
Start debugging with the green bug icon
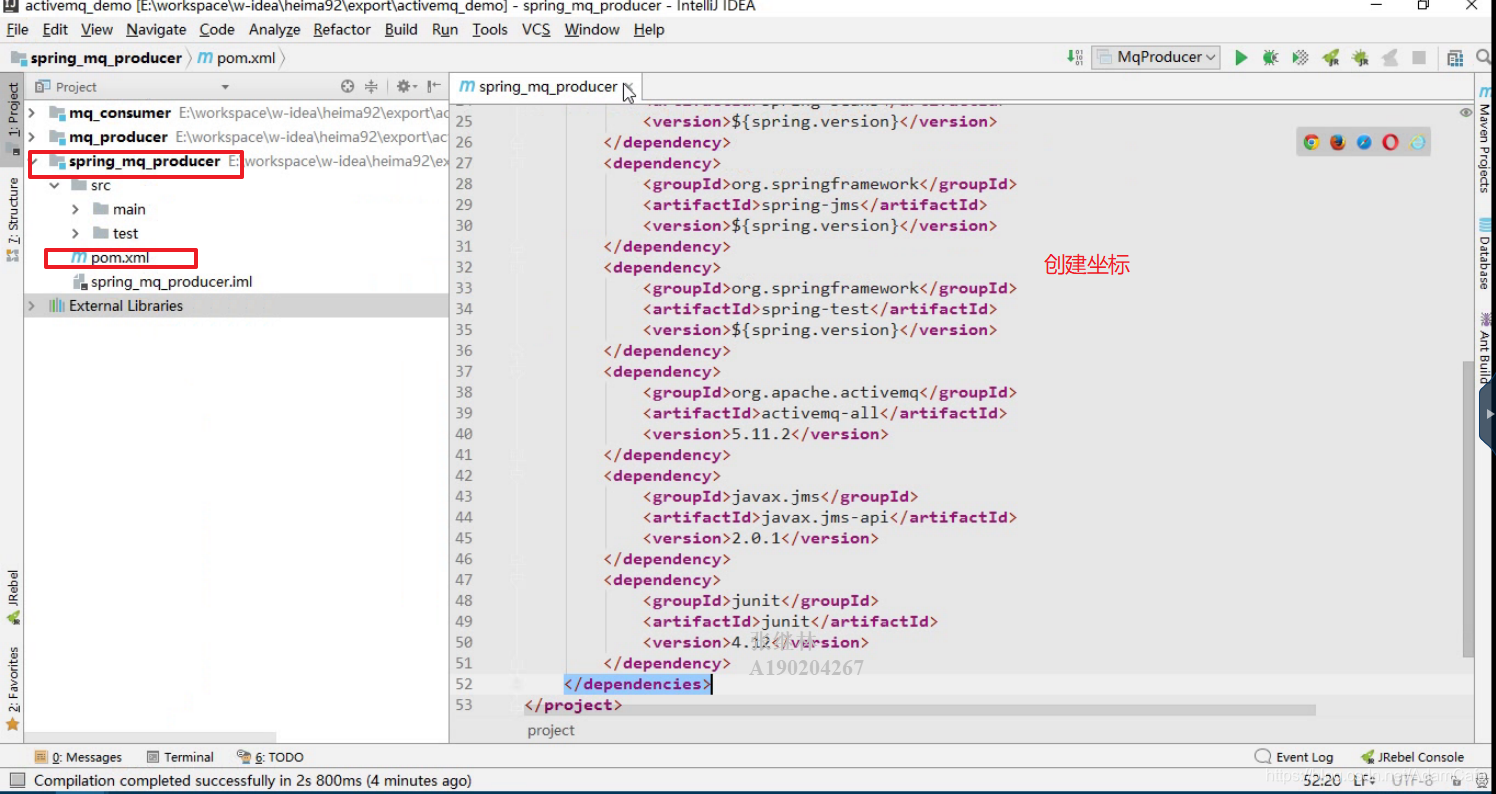coord(1270,58)
